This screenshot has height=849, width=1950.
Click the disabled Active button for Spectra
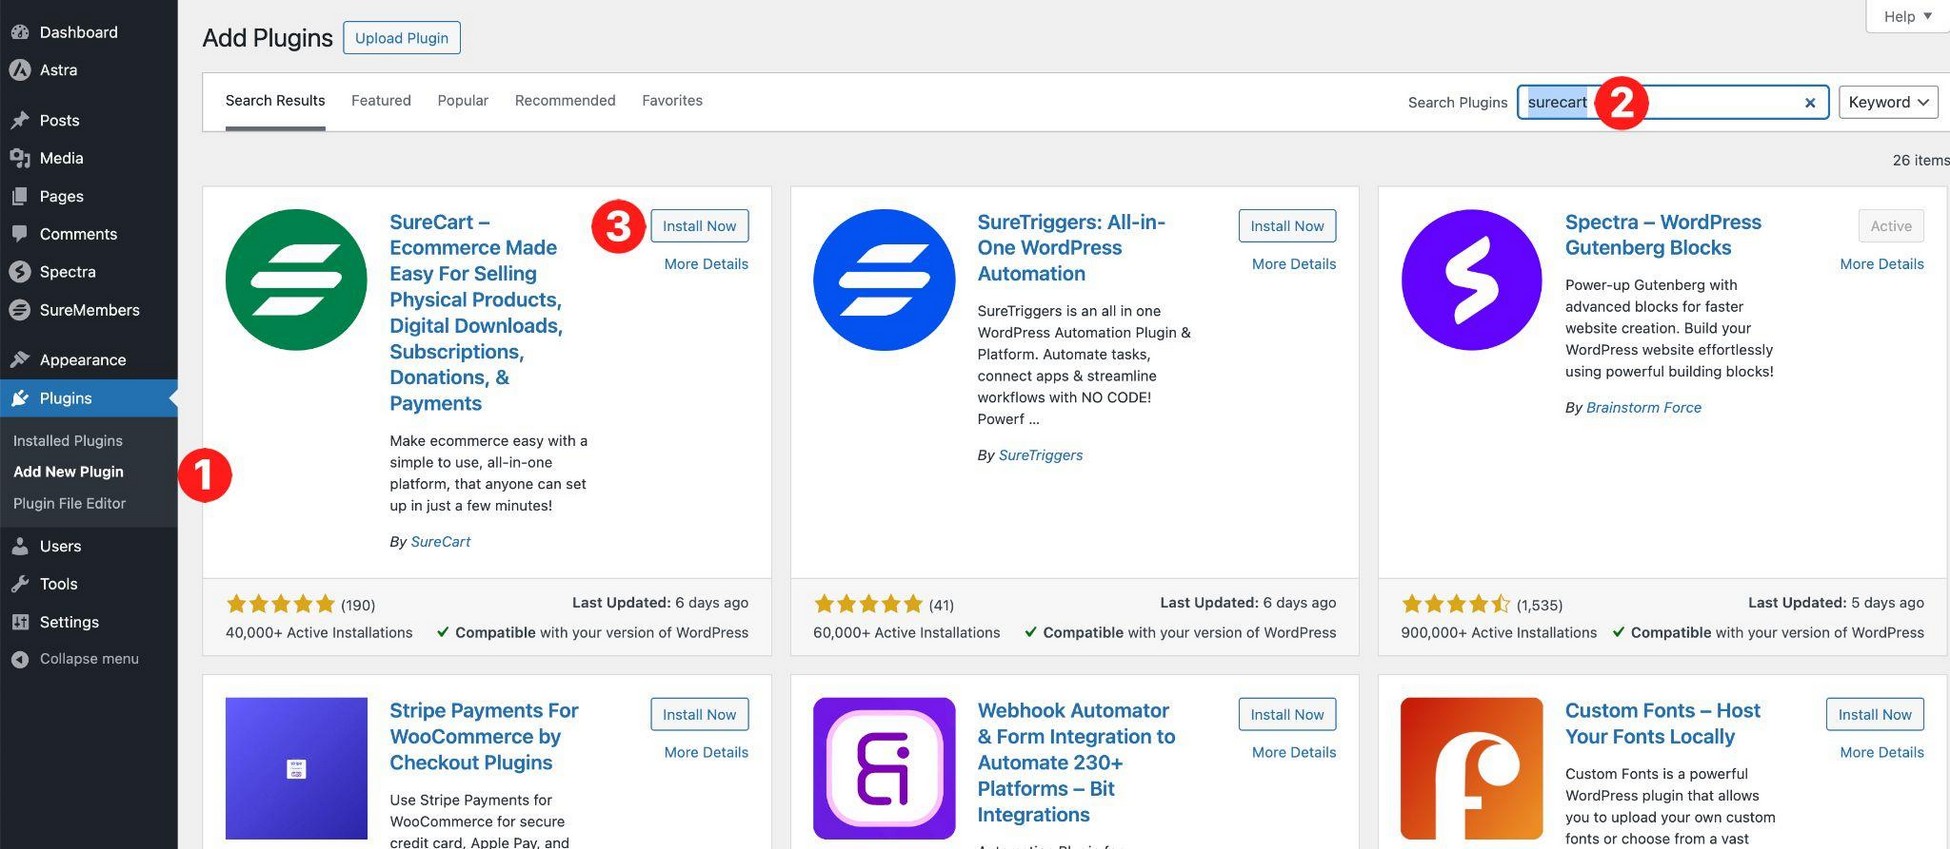tap(1891, 226)
